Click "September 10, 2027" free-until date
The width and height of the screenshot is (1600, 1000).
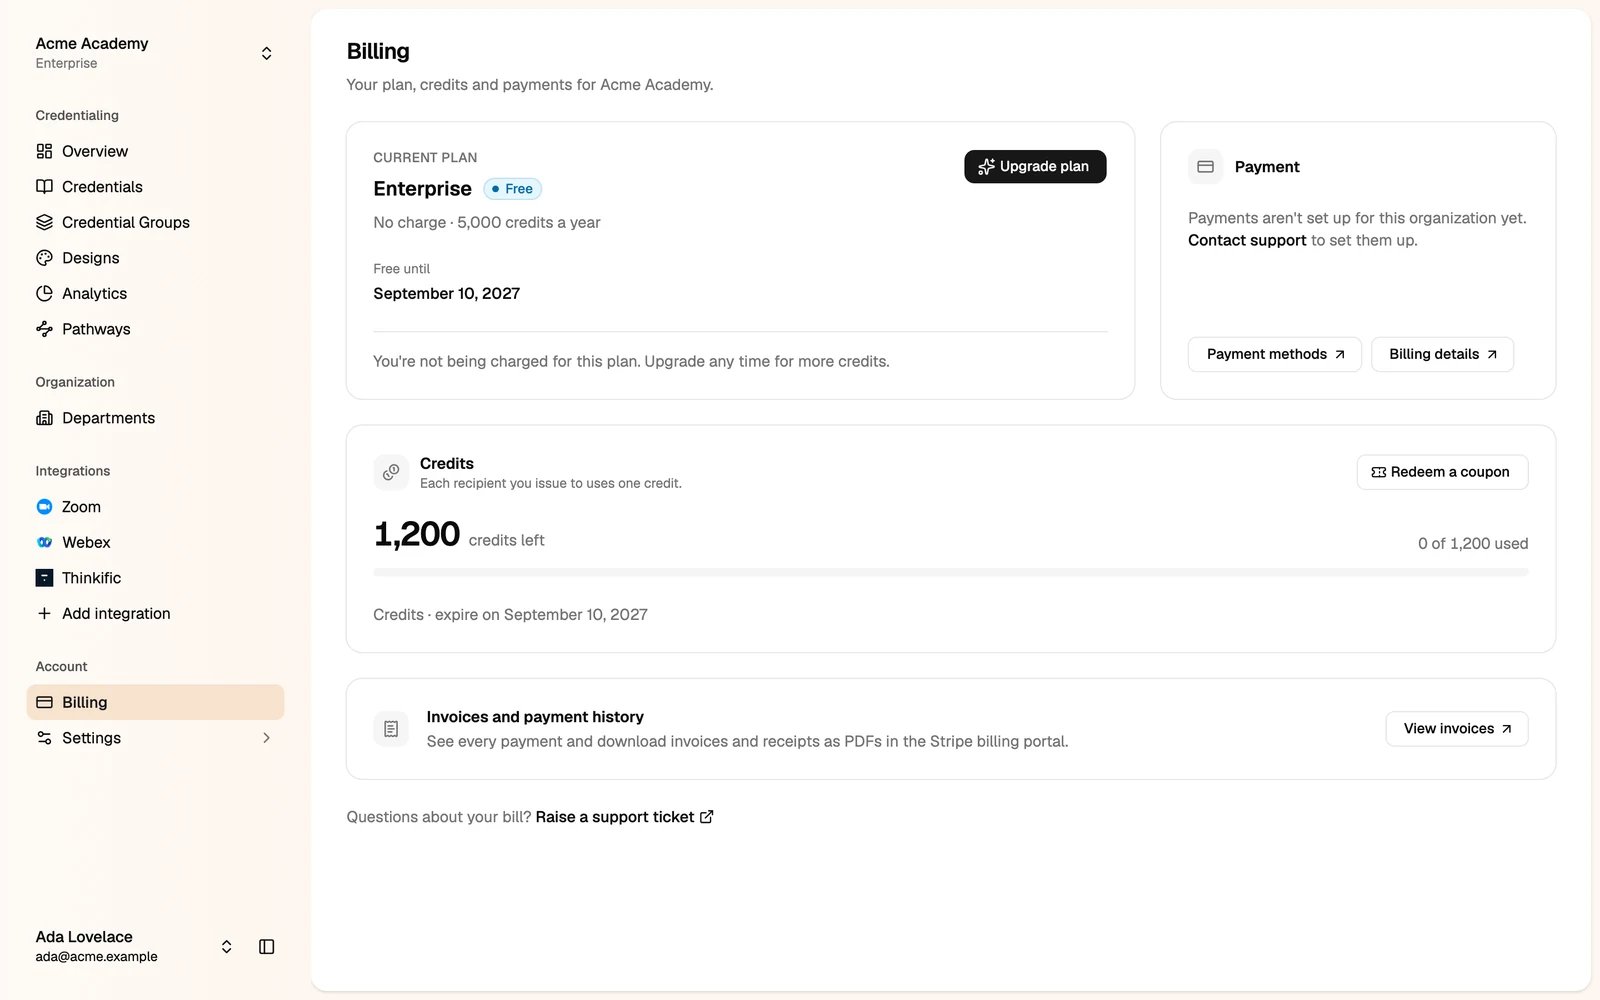(x=446, y=294)
